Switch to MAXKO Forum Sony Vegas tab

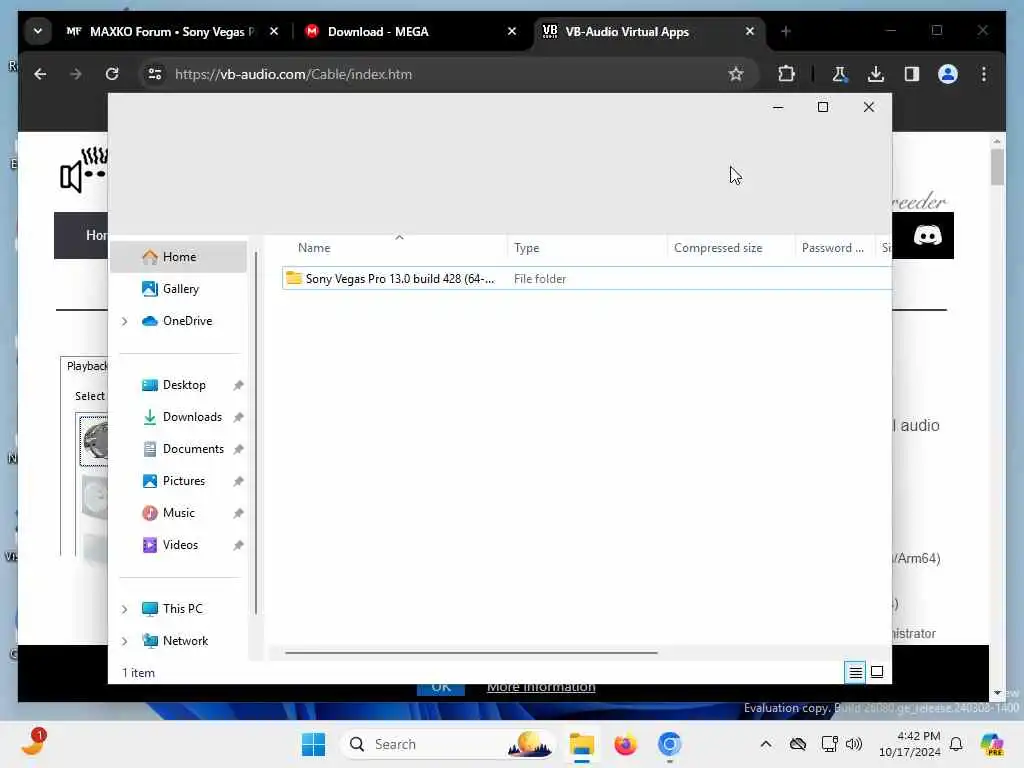pos(160,31)
